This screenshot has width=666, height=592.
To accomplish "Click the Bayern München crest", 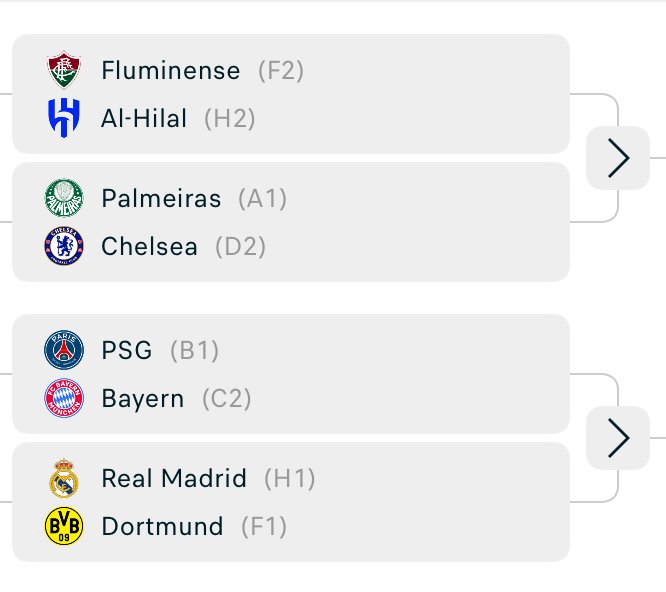I will pos(64,398).
